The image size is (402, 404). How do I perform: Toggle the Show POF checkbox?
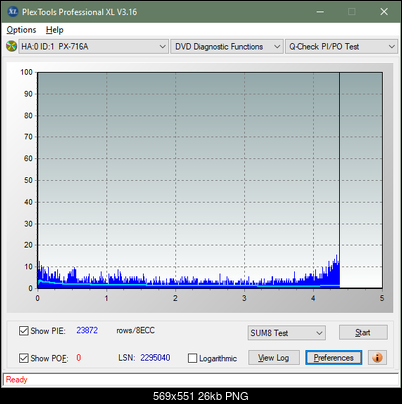(24, 358)
